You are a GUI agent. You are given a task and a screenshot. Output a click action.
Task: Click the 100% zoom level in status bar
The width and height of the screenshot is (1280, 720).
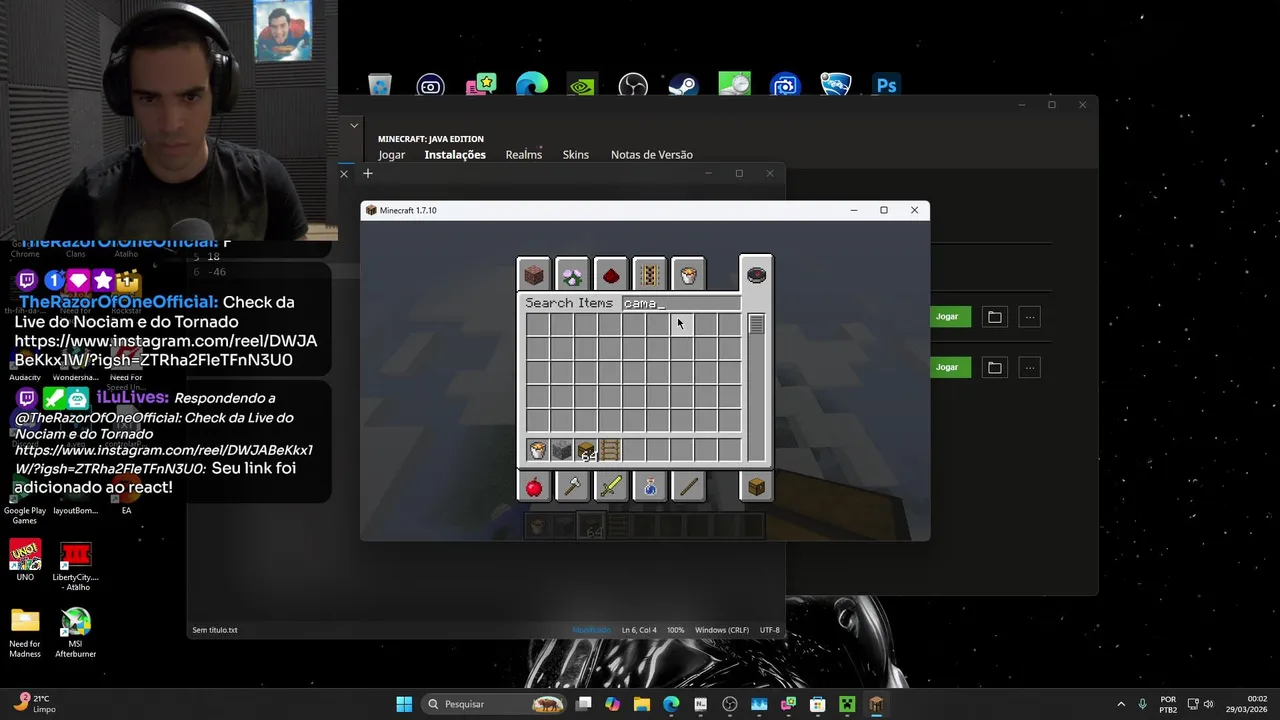pyautogui.click(x=676, y=630)
